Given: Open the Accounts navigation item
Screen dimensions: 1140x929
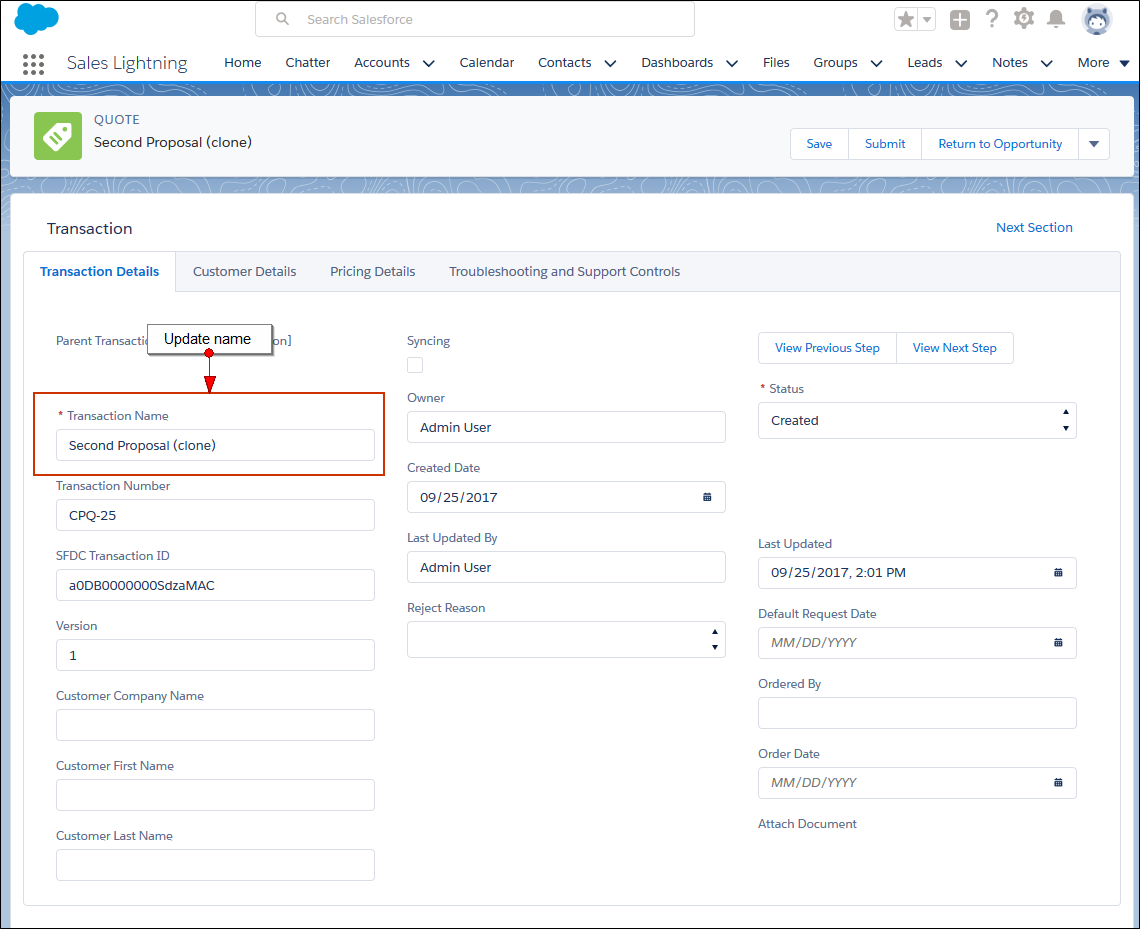Looking at the screenshot, I should (382, 63).
